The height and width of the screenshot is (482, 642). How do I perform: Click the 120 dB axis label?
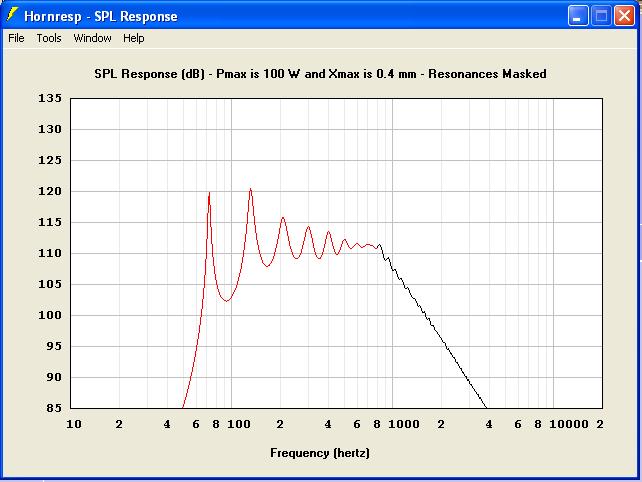pyautogui.click(x=50, y=191)
